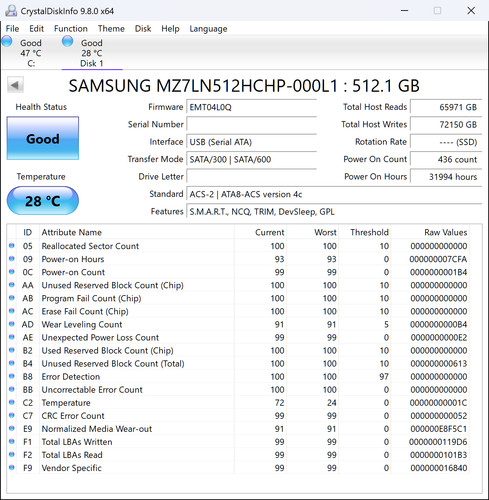This screenshot has width=489, height=500.
Task: Open the Disk menu
Action: (x=143, y=29)
